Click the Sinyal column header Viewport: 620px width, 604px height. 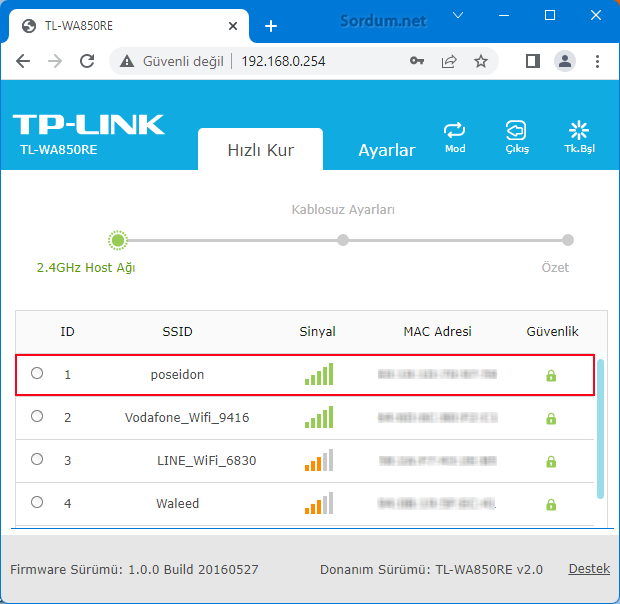click(317, 331)
